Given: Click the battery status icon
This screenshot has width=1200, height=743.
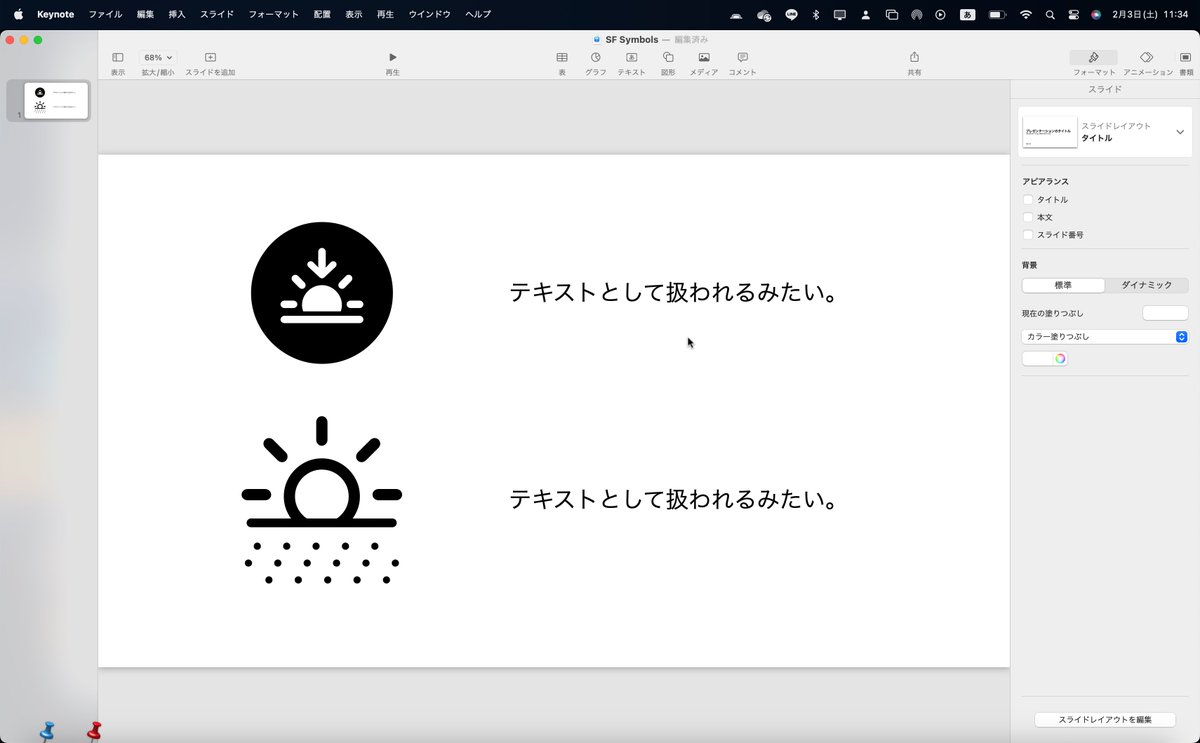Looking at the screenshot, I should pyautogui.click(x=996, y=15).
